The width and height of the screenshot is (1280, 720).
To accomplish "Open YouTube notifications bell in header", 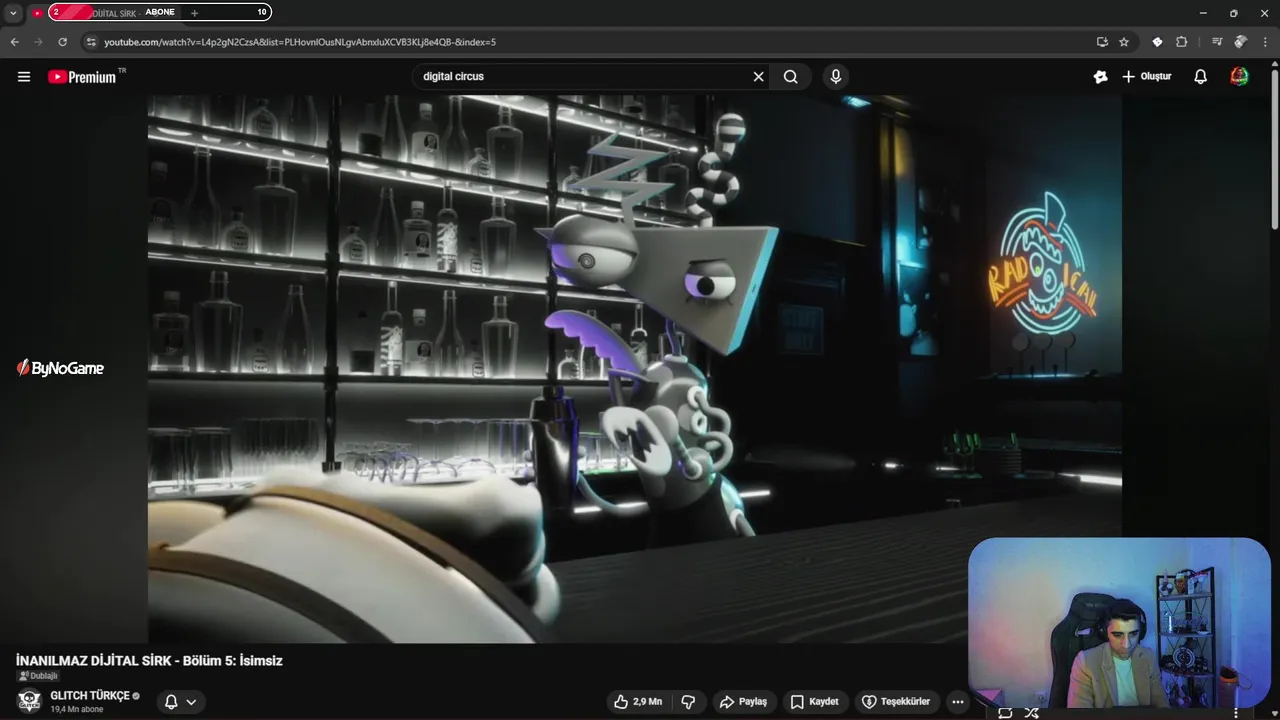I will click(1201, 77).
